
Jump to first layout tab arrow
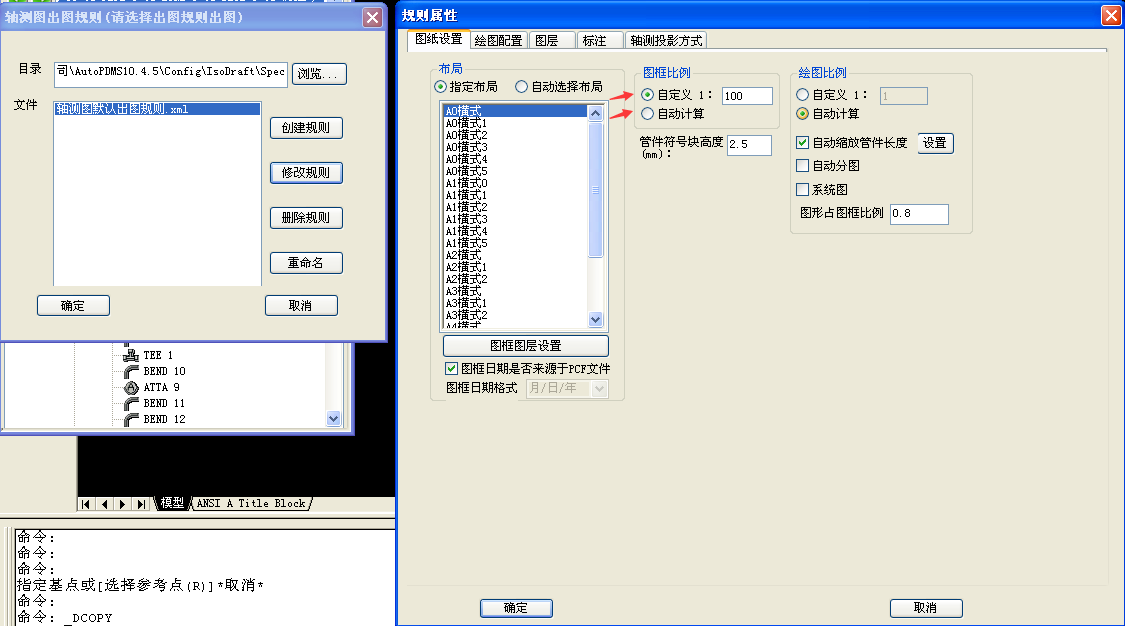coord(86,504)
